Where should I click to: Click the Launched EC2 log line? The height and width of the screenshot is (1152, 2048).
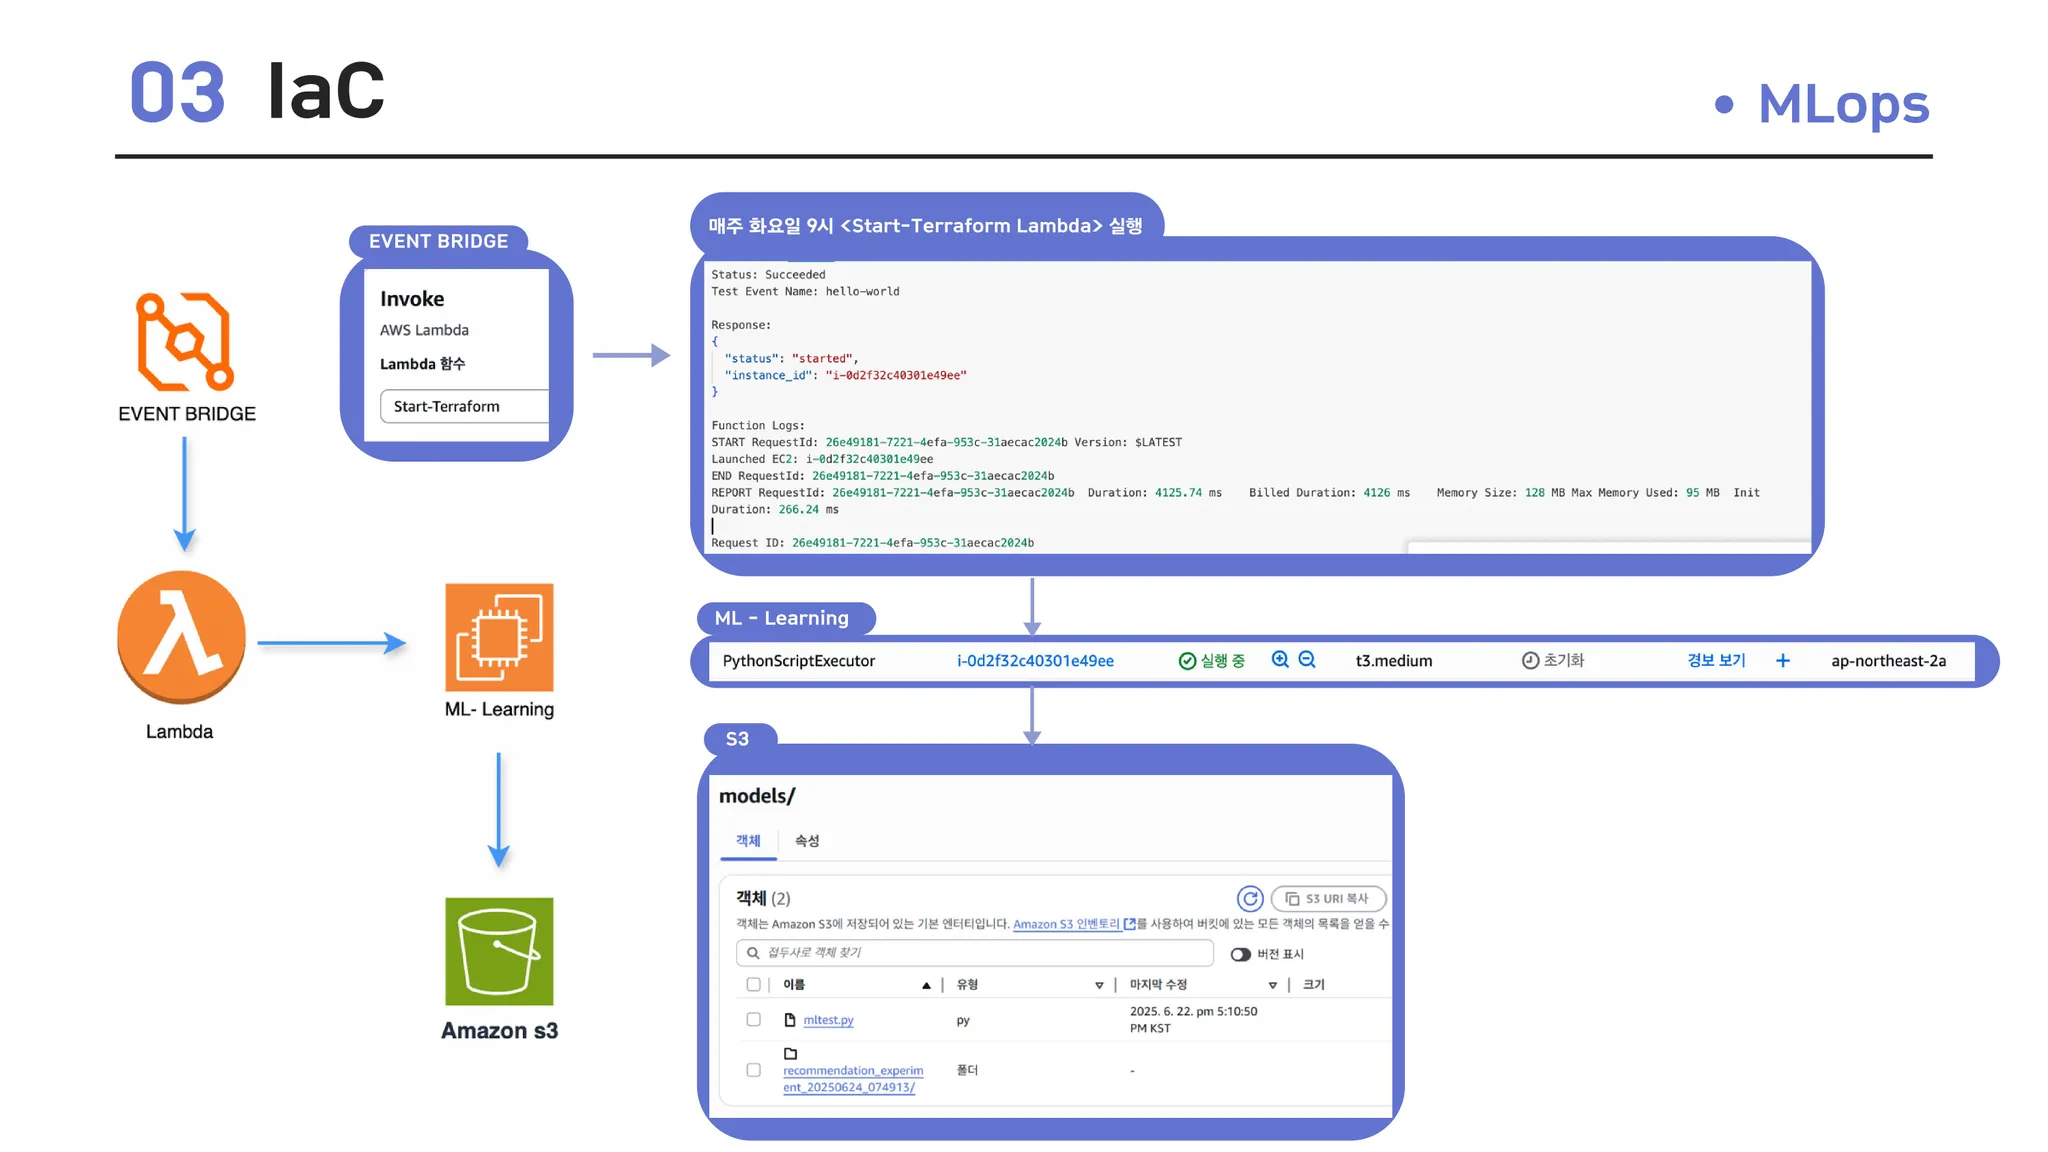coord(822,460)
